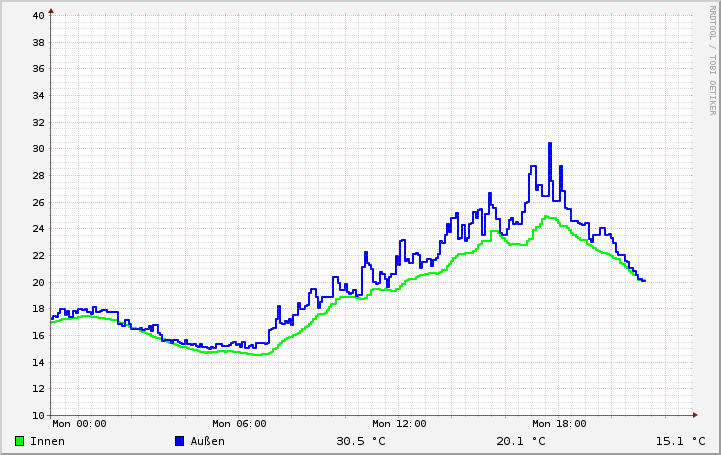Select the Außen legend label
This screenshot has height=455, width=721.
pos(207,441)
